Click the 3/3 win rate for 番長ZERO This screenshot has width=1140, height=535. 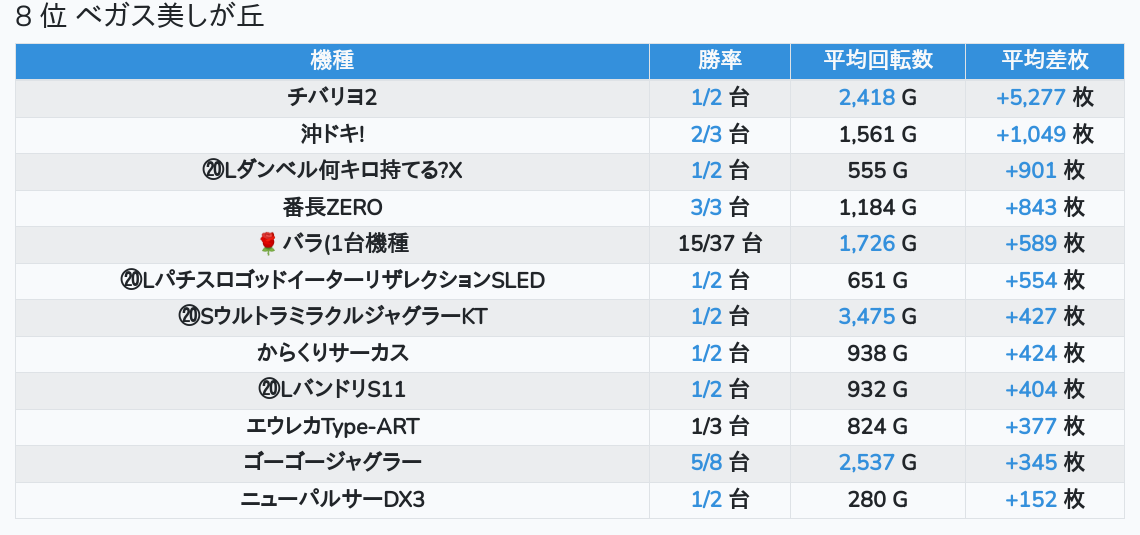[706, 207]
